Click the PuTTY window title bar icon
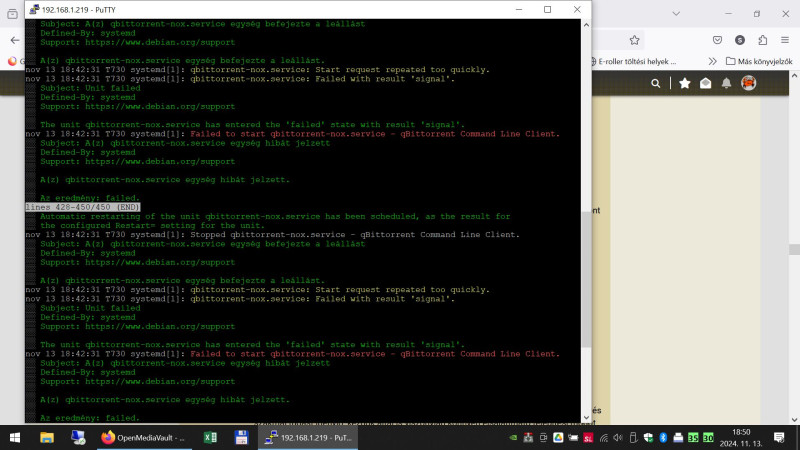Image resolution: width=800 pixels, height=450 pixels. click(x=34, y=9)
